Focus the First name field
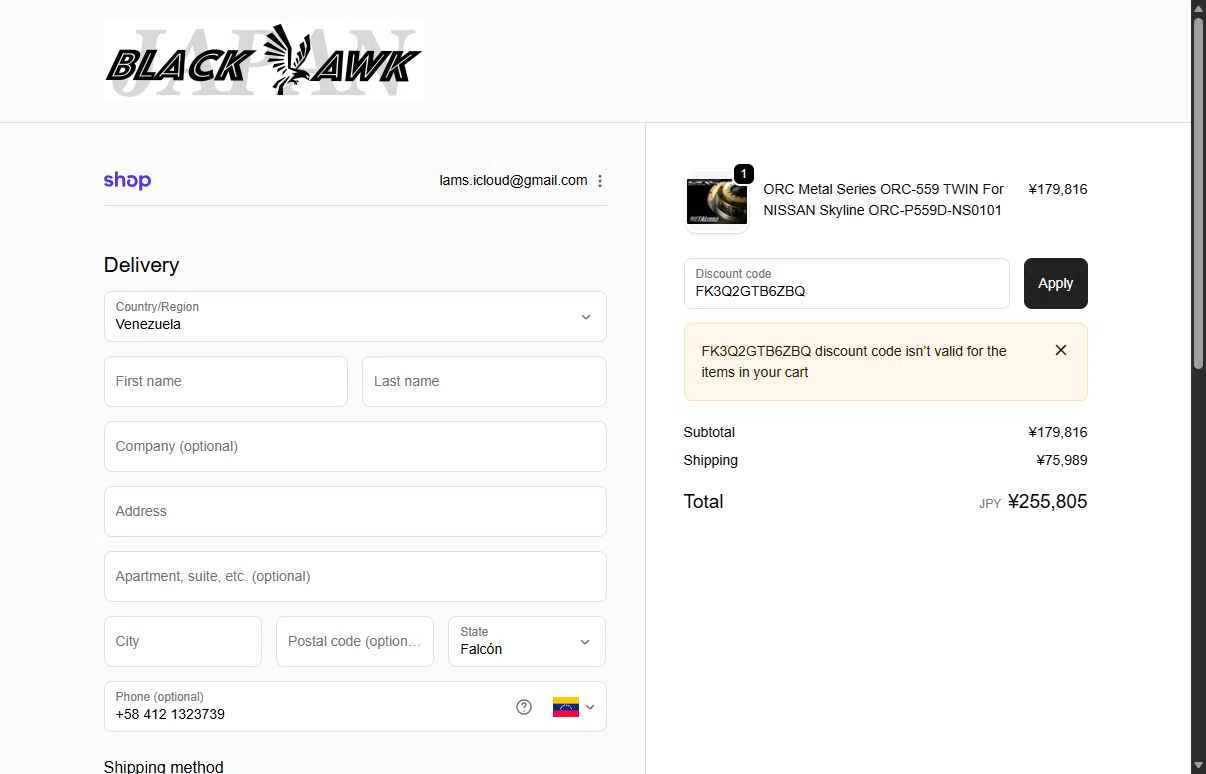 [226, 381]
